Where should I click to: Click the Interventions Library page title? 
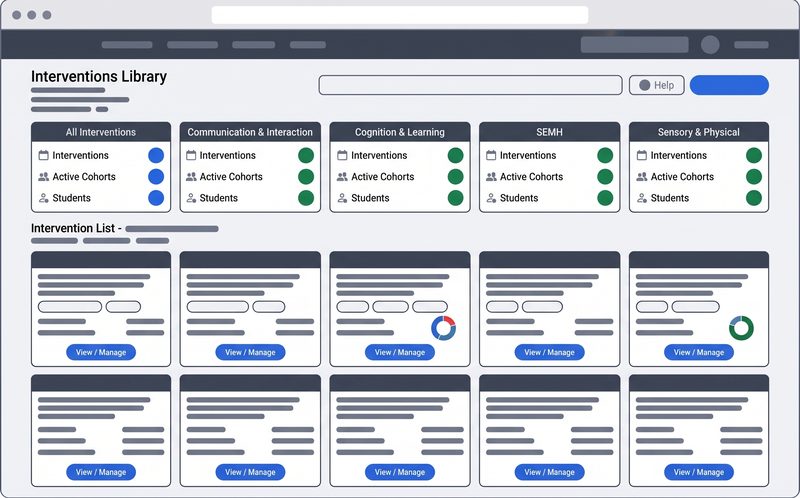click(x=99, y=77)
